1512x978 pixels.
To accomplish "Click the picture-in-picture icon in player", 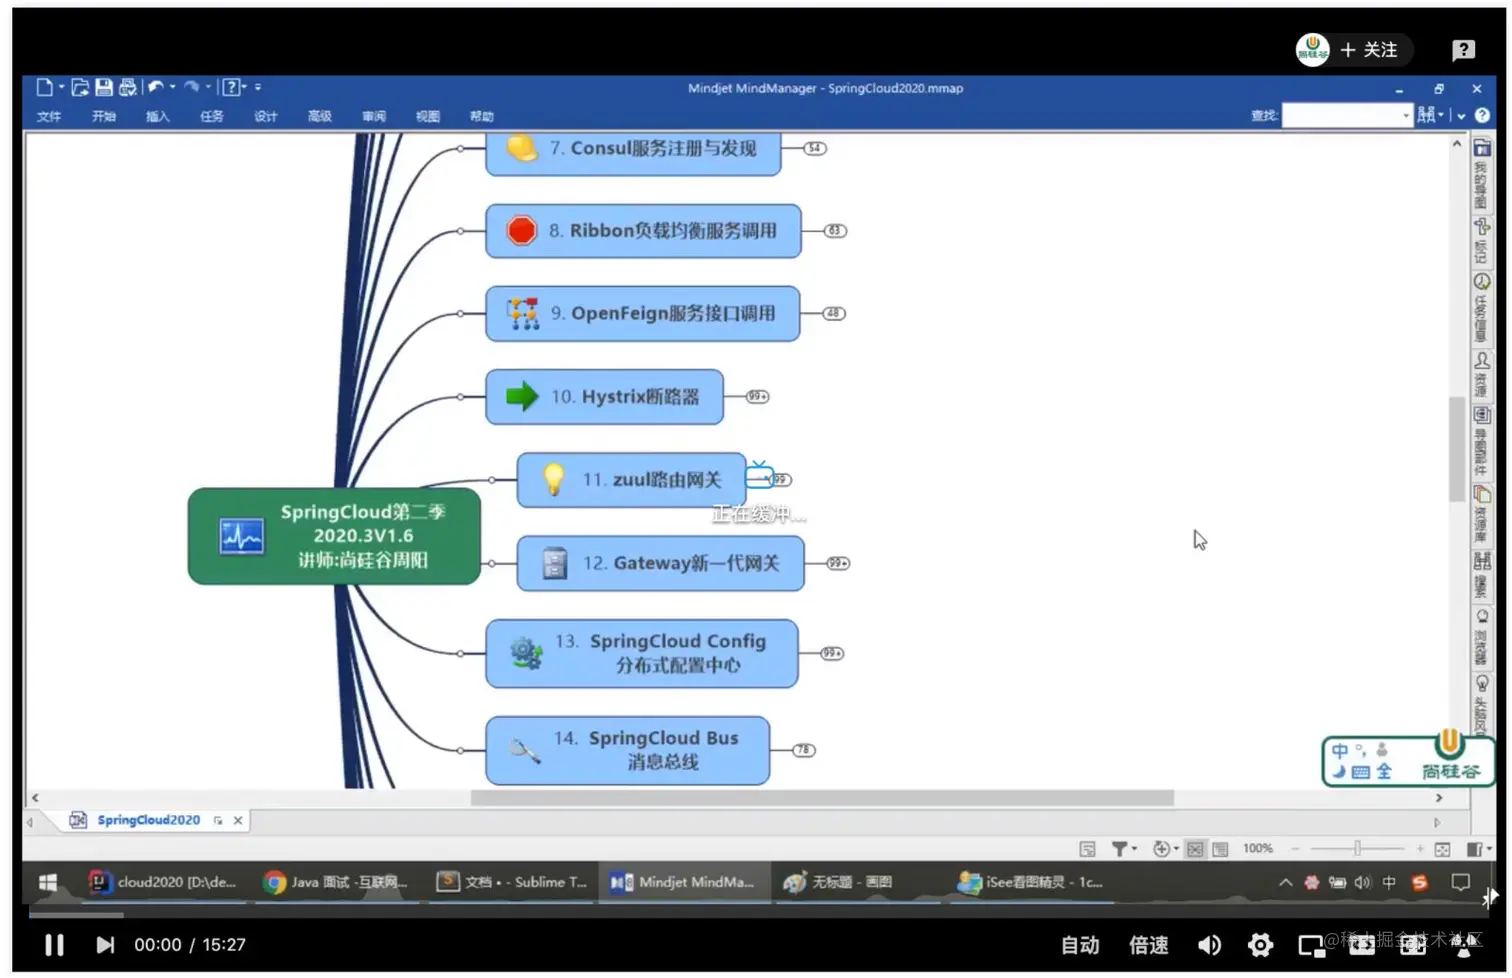I will point(1311,945).
